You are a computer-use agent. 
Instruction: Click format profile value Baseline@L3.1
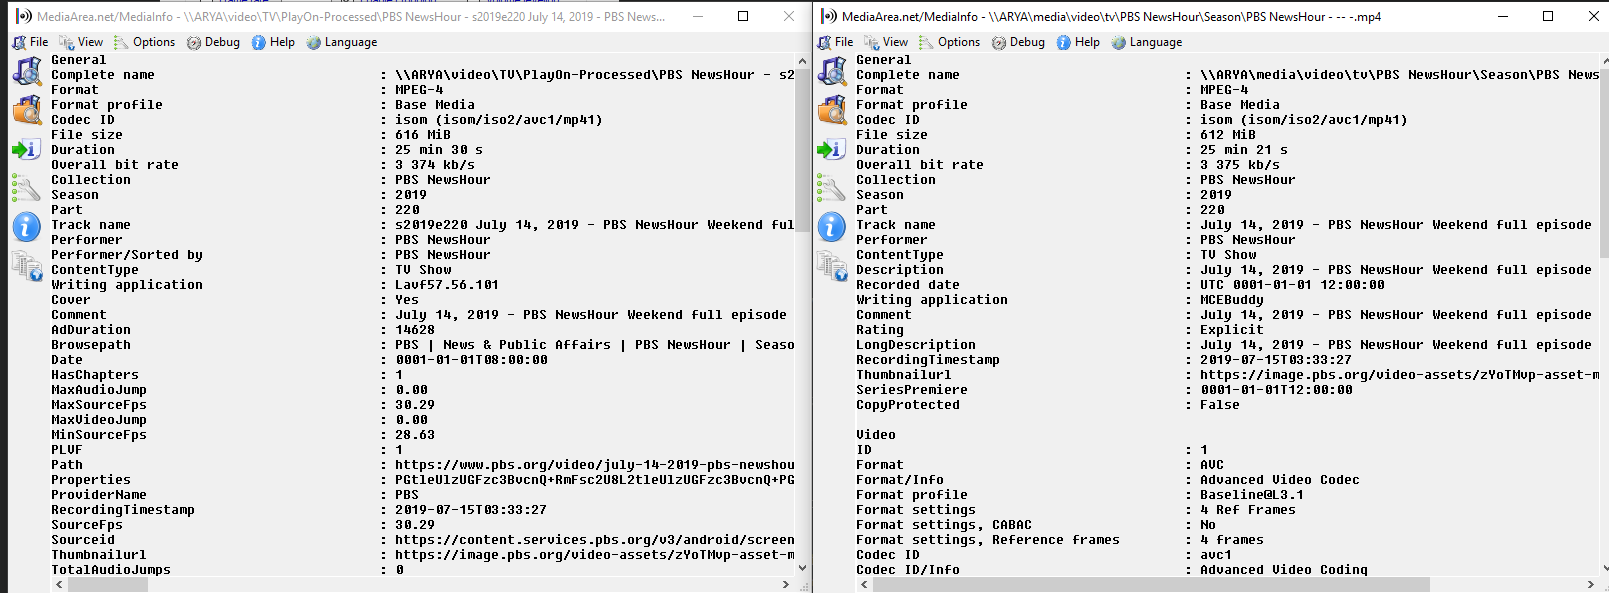1252,495
